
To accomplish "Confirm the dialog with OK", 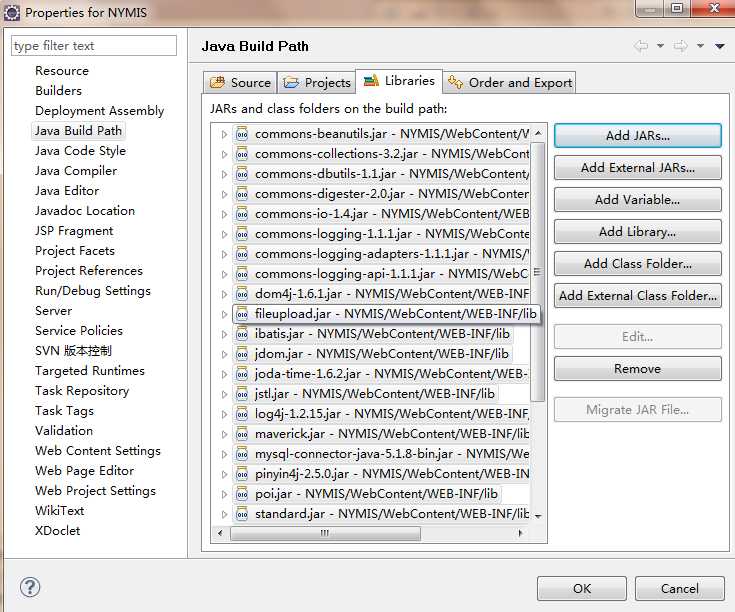I will tap(582, 589).
